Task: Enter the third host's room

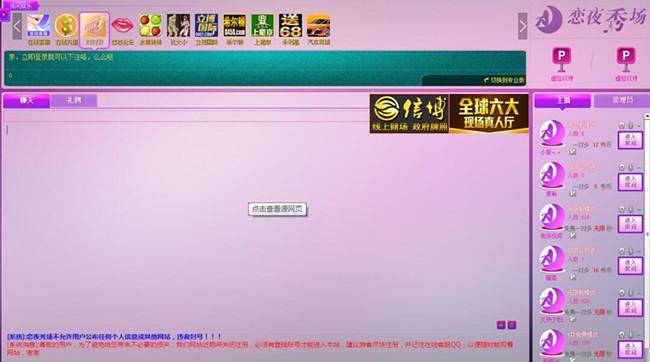Action: point(630,224)
